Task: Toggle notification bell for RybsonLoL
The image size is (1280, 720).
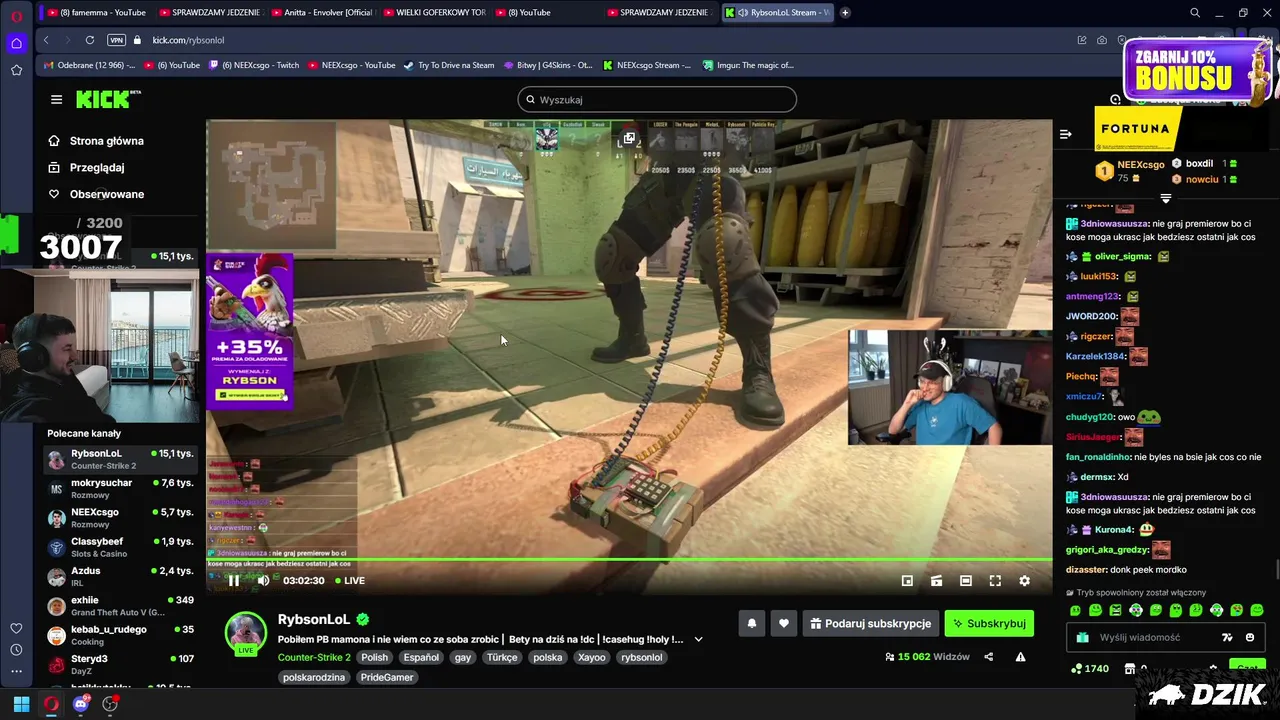Action: tap(752, 623)
